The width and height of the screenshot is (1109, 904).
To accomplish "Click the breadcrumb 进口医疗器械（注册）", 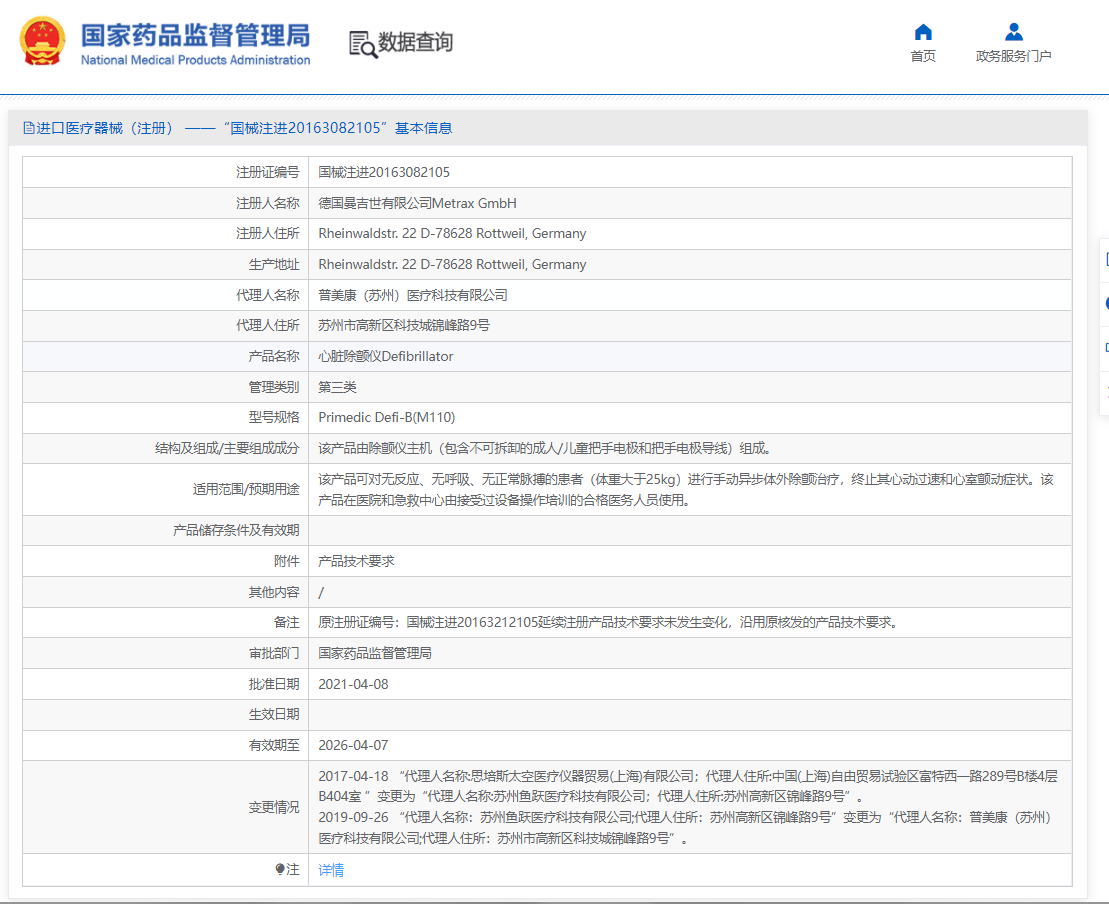I will pyautogui.click(x=104, y=128).
